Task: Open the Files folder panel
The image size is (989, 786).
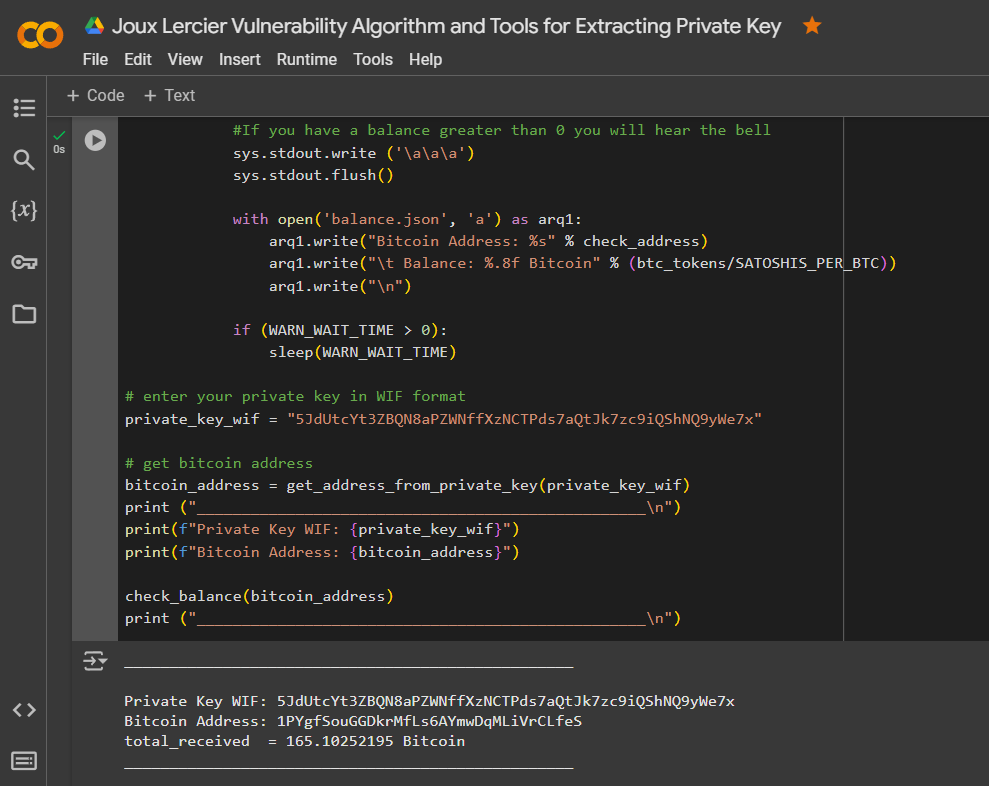Action: (x=24, y=314)
